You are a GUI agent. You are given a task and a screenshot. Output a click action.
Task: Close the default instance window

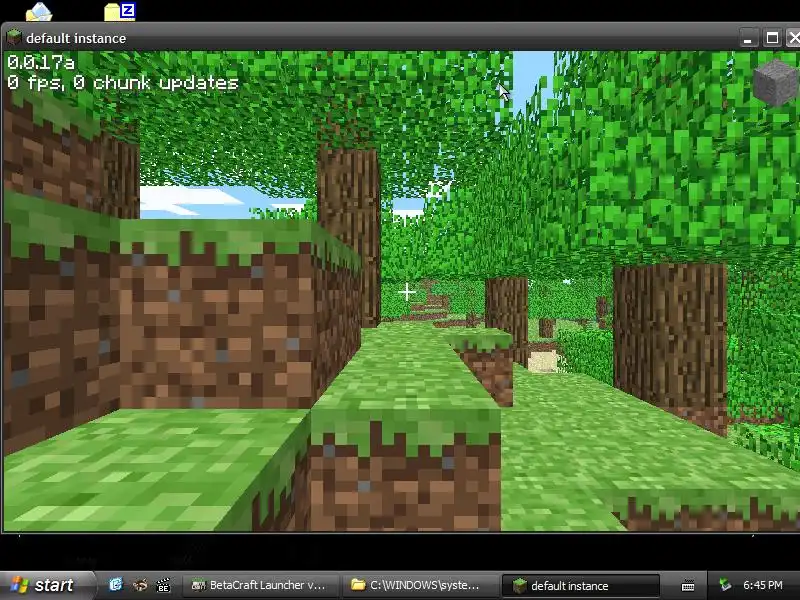tap(793, 38)
